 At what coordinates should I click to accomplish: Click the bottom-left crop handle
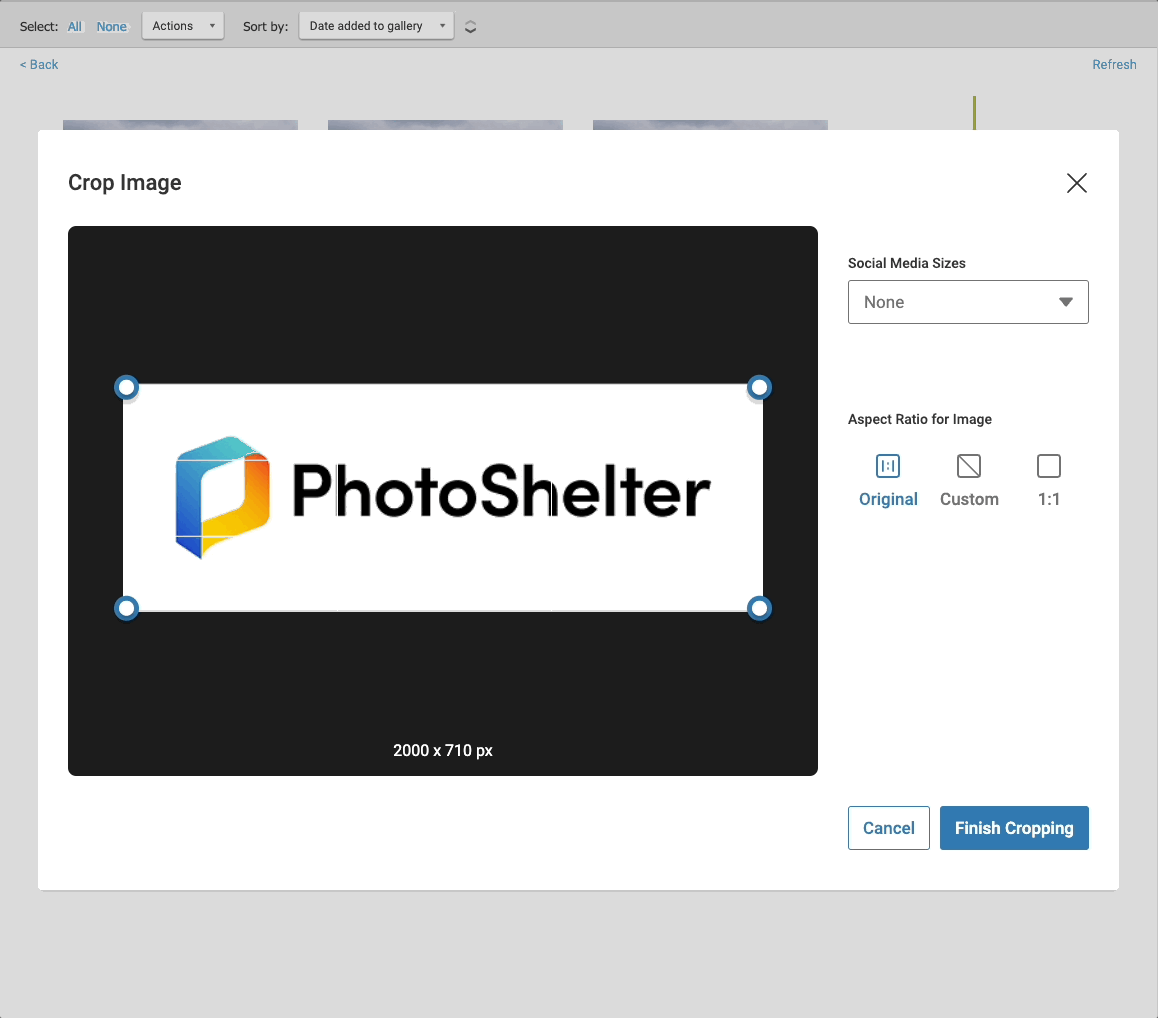click(126, 608)
